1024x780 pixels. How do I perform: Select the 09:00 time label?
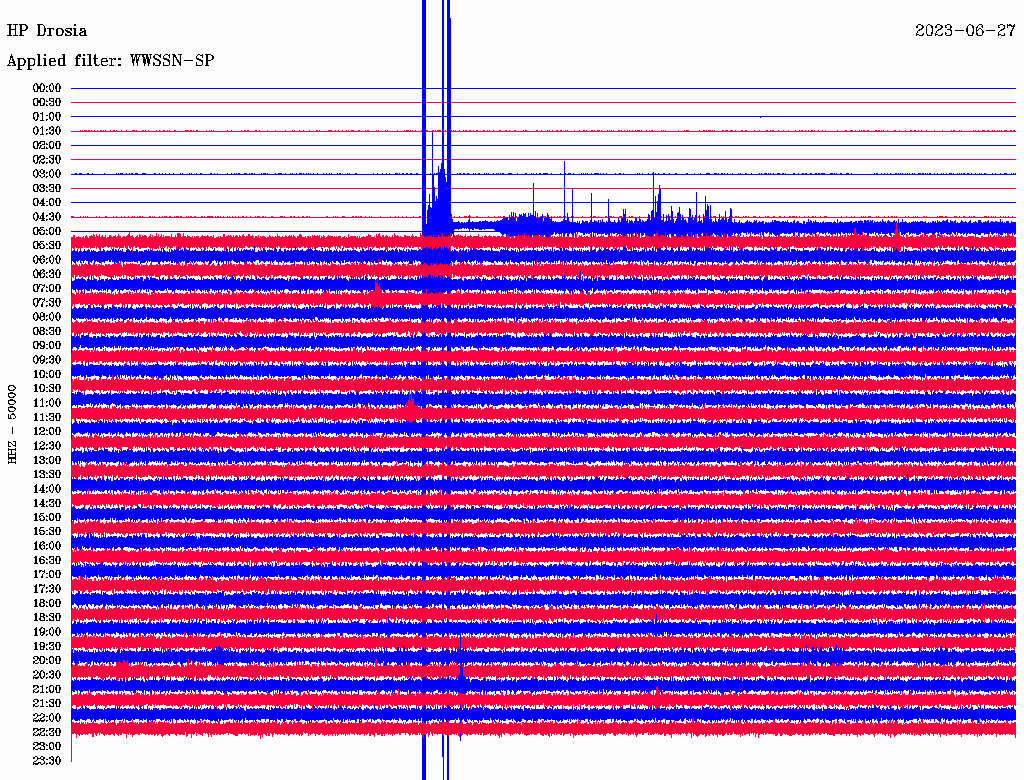[x=47, y=346]
